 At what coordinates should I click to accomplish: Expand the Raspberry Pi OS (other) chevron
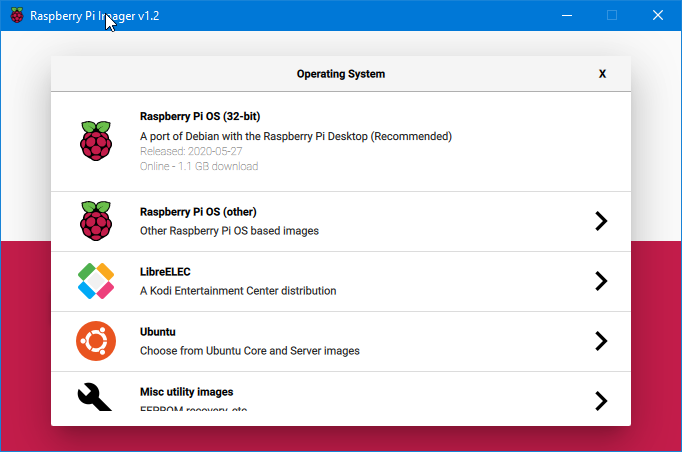click(601, 221)
